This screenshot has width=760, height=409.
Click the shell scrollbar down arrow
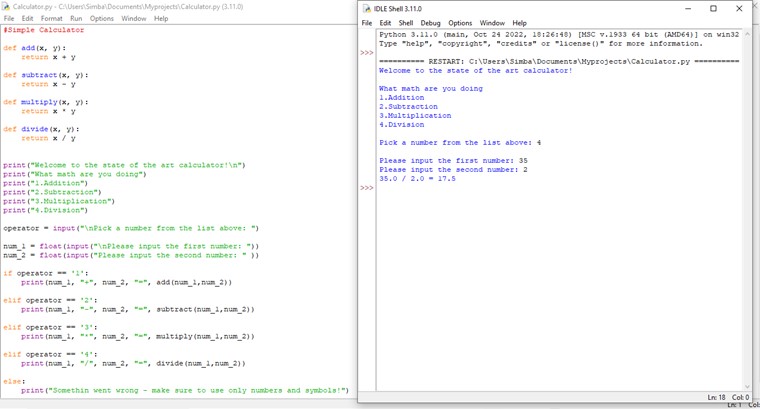pyautogui.click(x=747, y=386)
